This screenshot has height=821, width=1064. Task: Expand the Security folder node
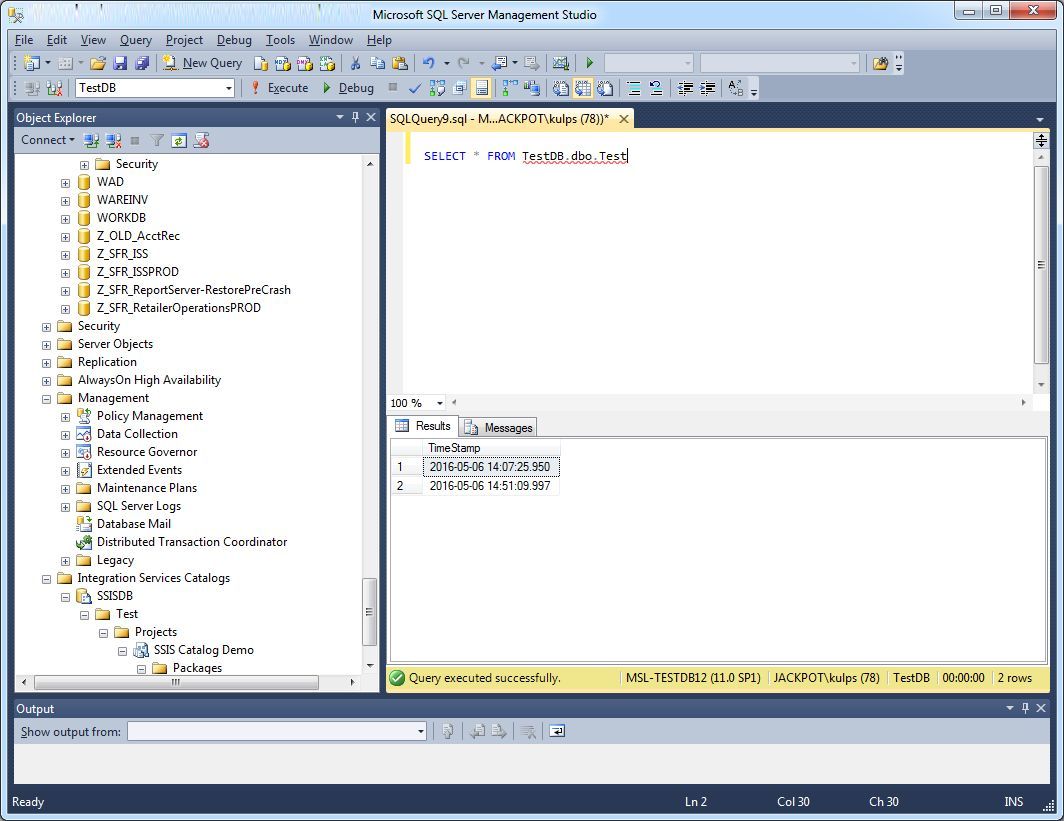[x=46, y=326]
